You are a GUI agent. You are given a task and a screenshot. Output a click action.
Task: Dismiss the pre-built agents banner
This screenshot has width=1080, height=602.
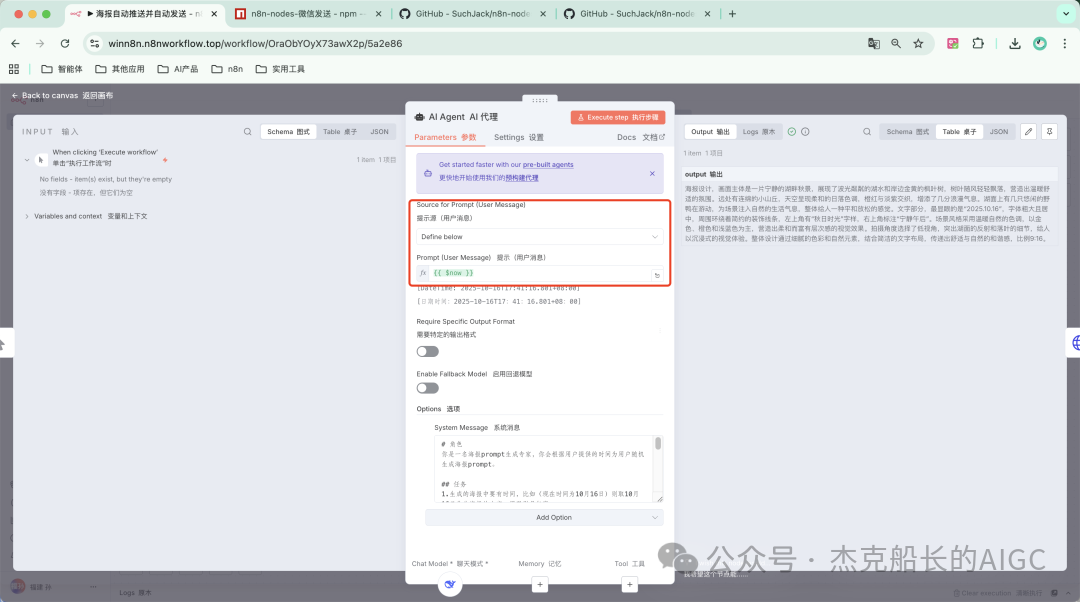pyautogui.click(x=652, y=174)
